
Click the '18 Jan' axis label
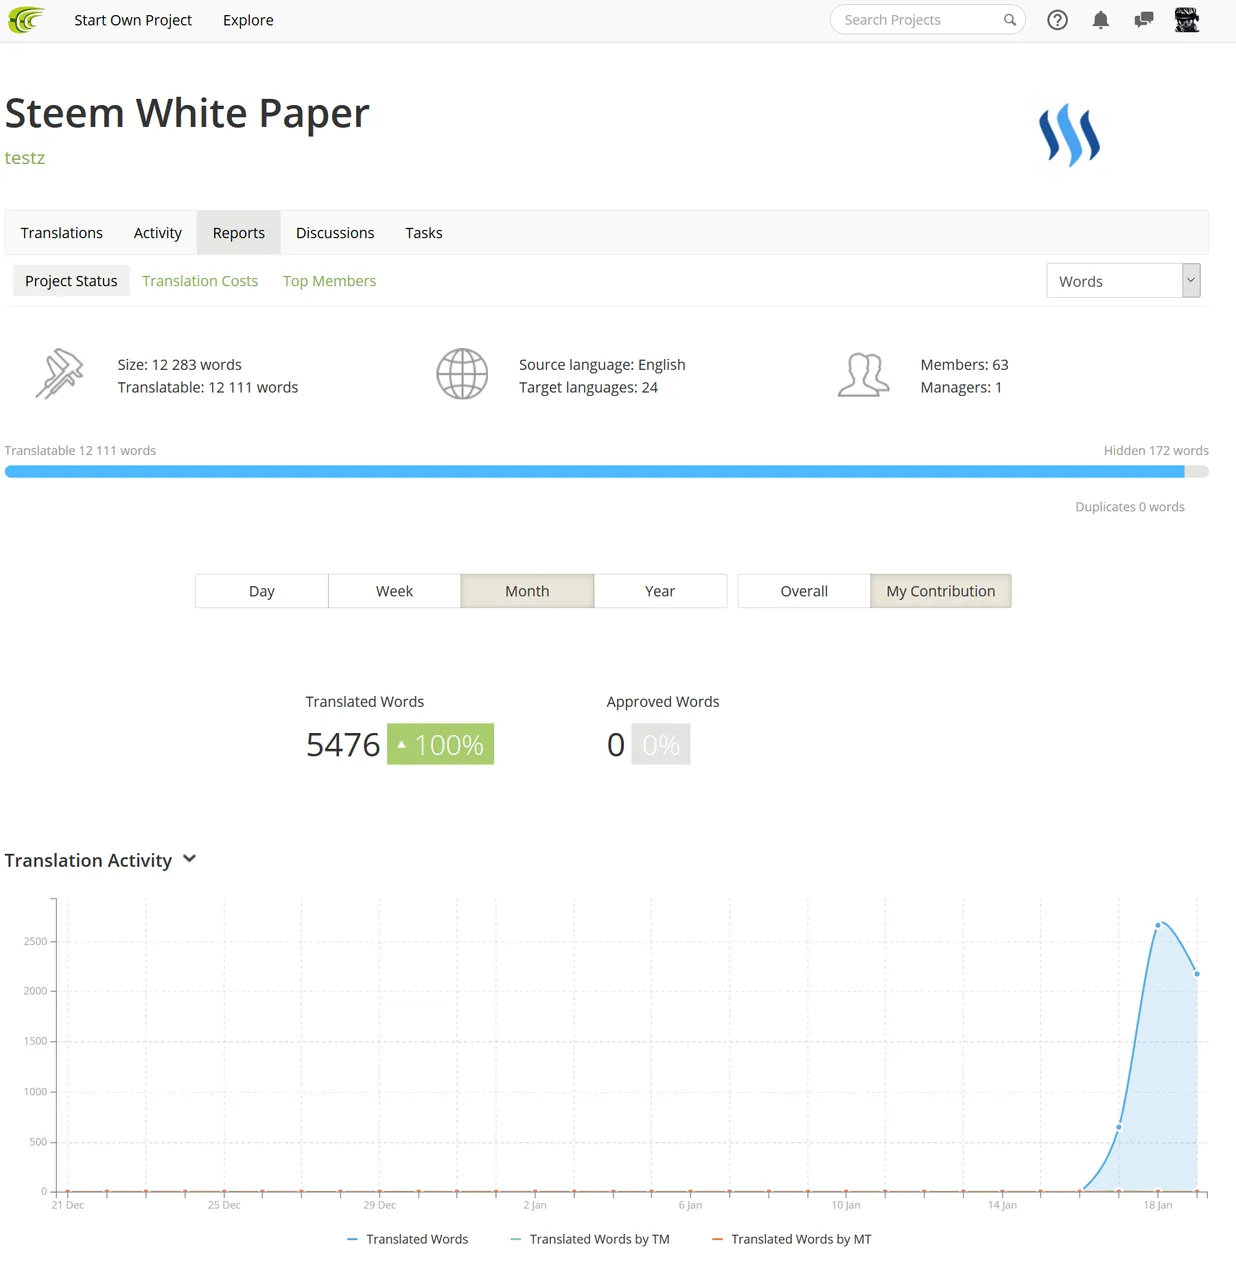[x=1158, y=1205]
